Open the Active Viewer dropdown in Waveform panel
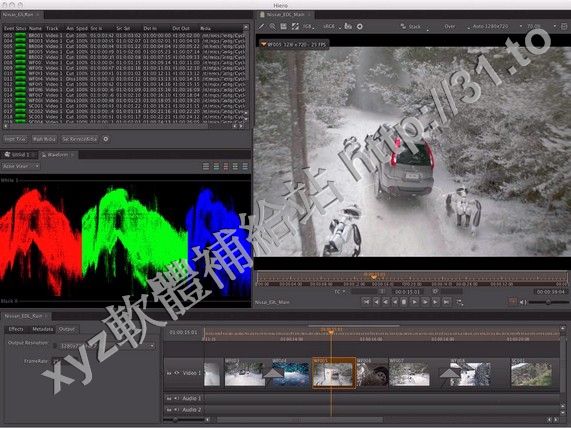This screenshot has width=571, height=428. tap(20, 166)
